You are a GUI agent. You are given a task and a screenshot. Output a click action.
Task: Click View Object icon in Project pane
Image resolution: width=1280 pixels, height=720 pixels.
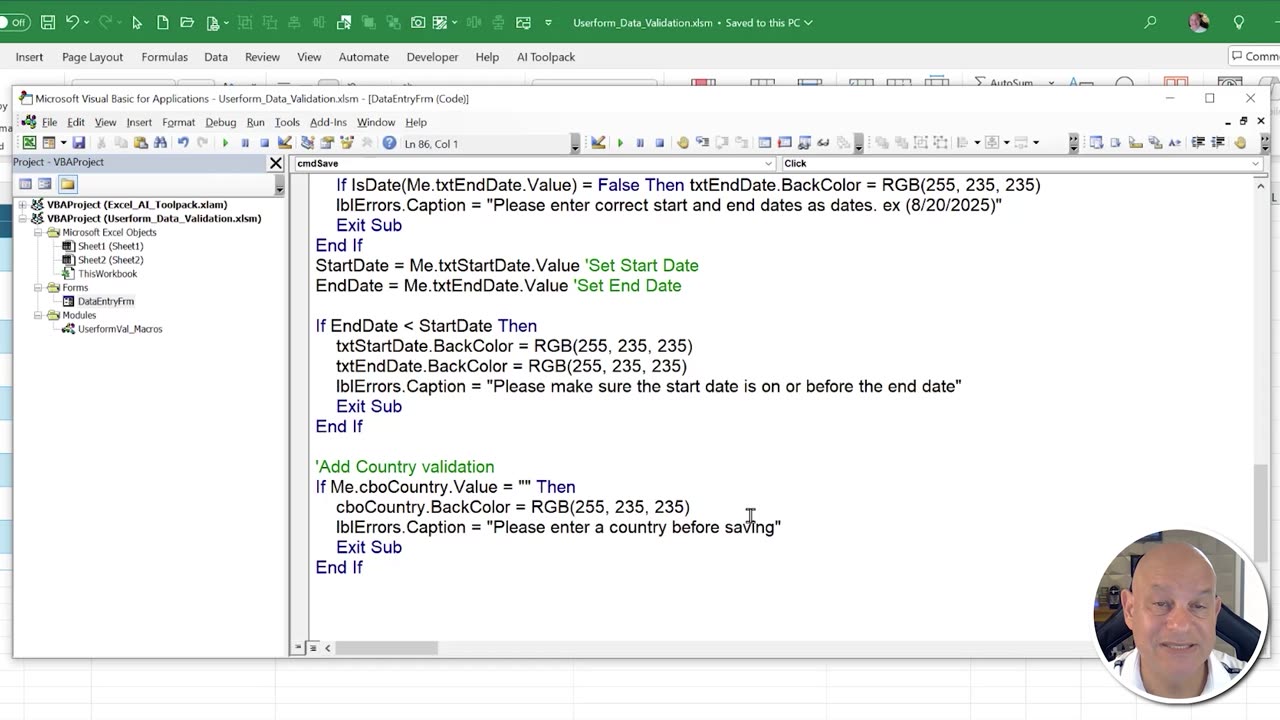pos(45,184)
